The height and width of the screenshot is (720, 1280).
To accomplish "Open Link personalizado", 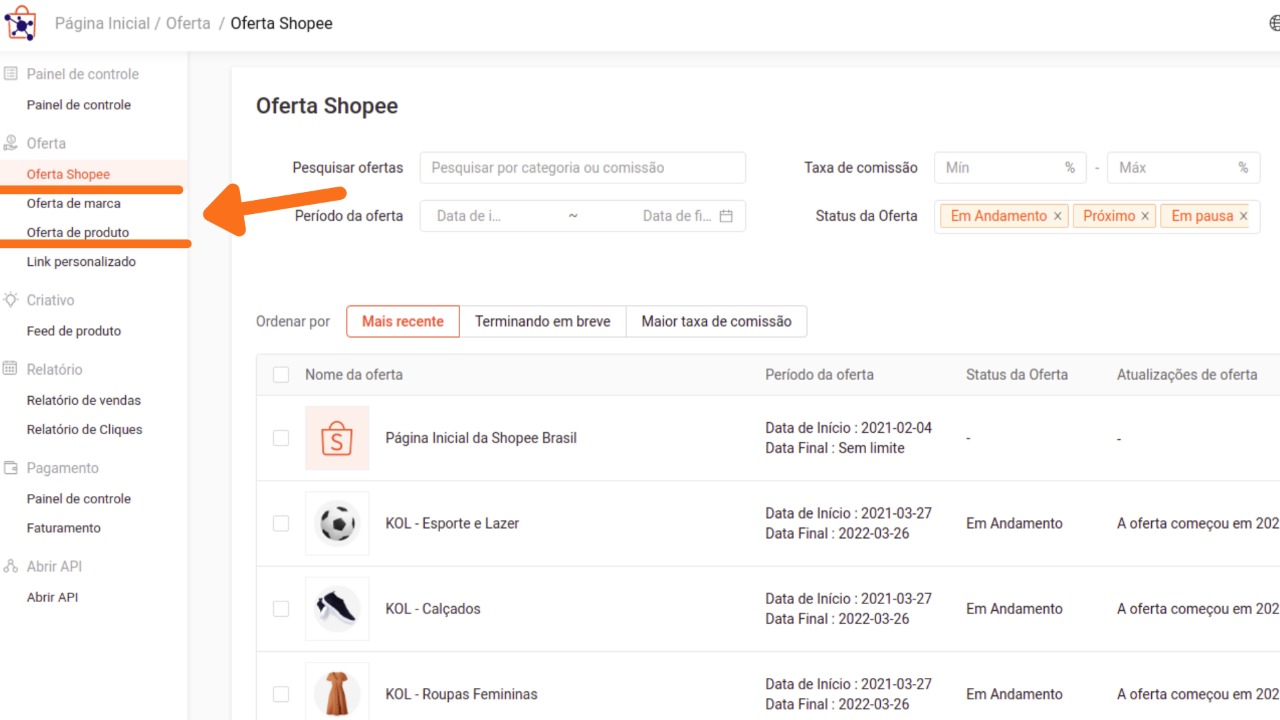I will (x=81, y=262).
